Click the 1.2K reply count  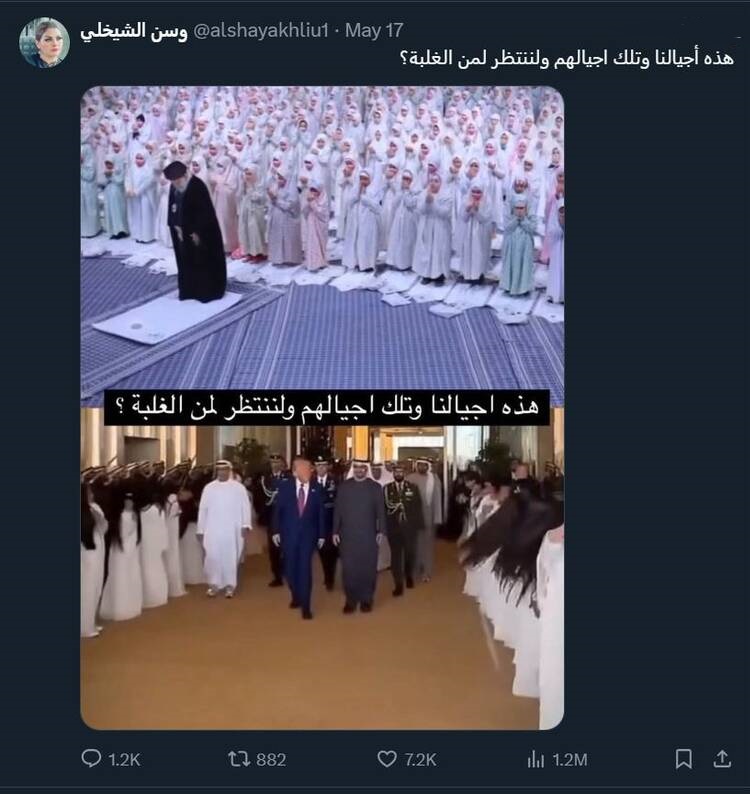tap(124, 760)
